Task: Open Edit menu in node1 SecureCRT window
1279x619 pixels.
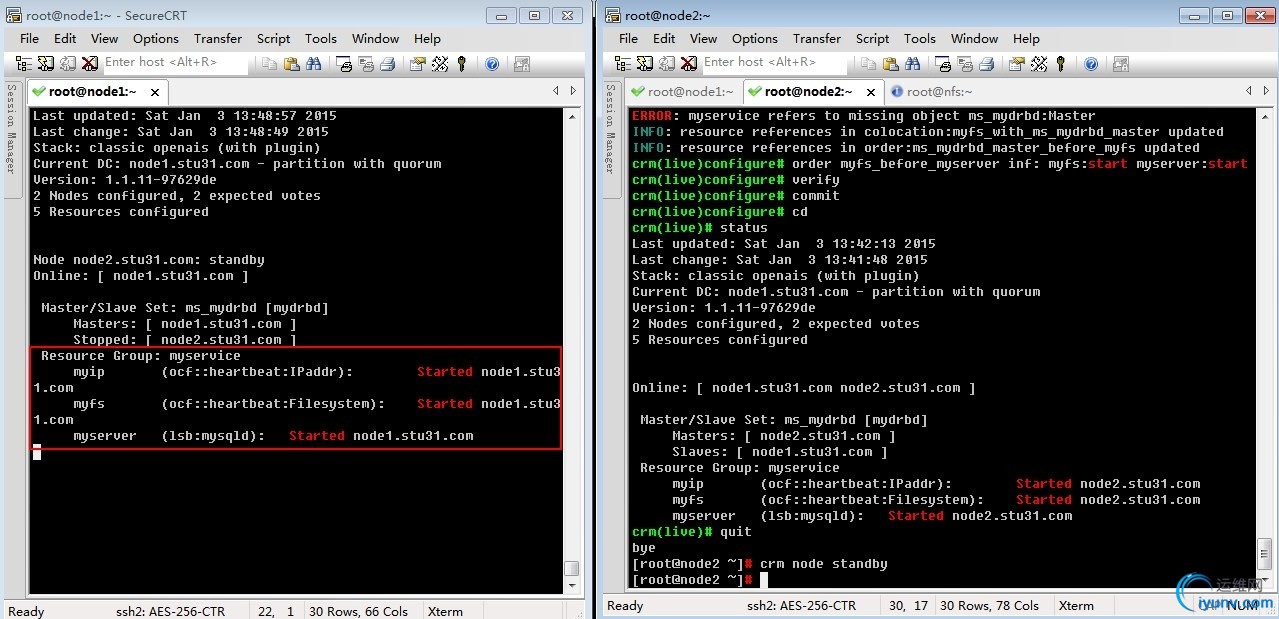Action: tap(65, 38)
